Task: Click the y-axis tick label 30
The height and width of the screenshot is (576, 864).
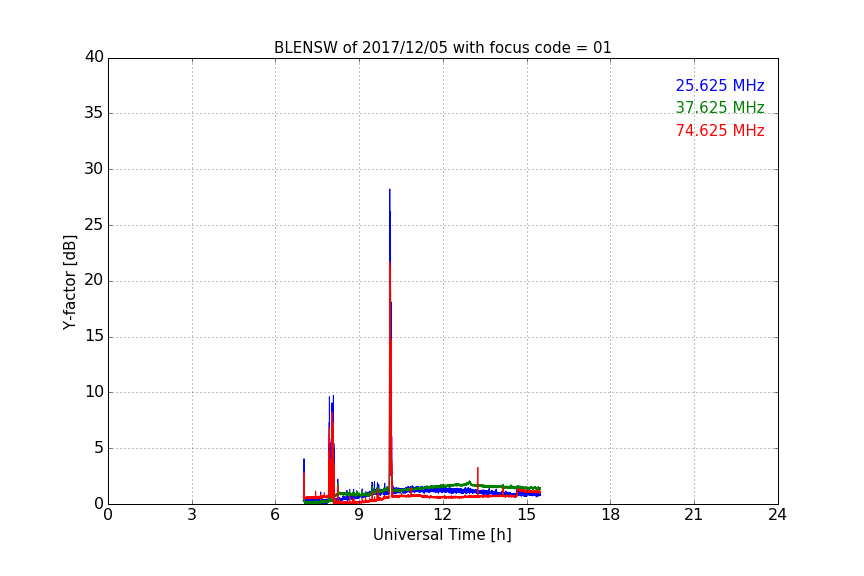Action: 94,169
